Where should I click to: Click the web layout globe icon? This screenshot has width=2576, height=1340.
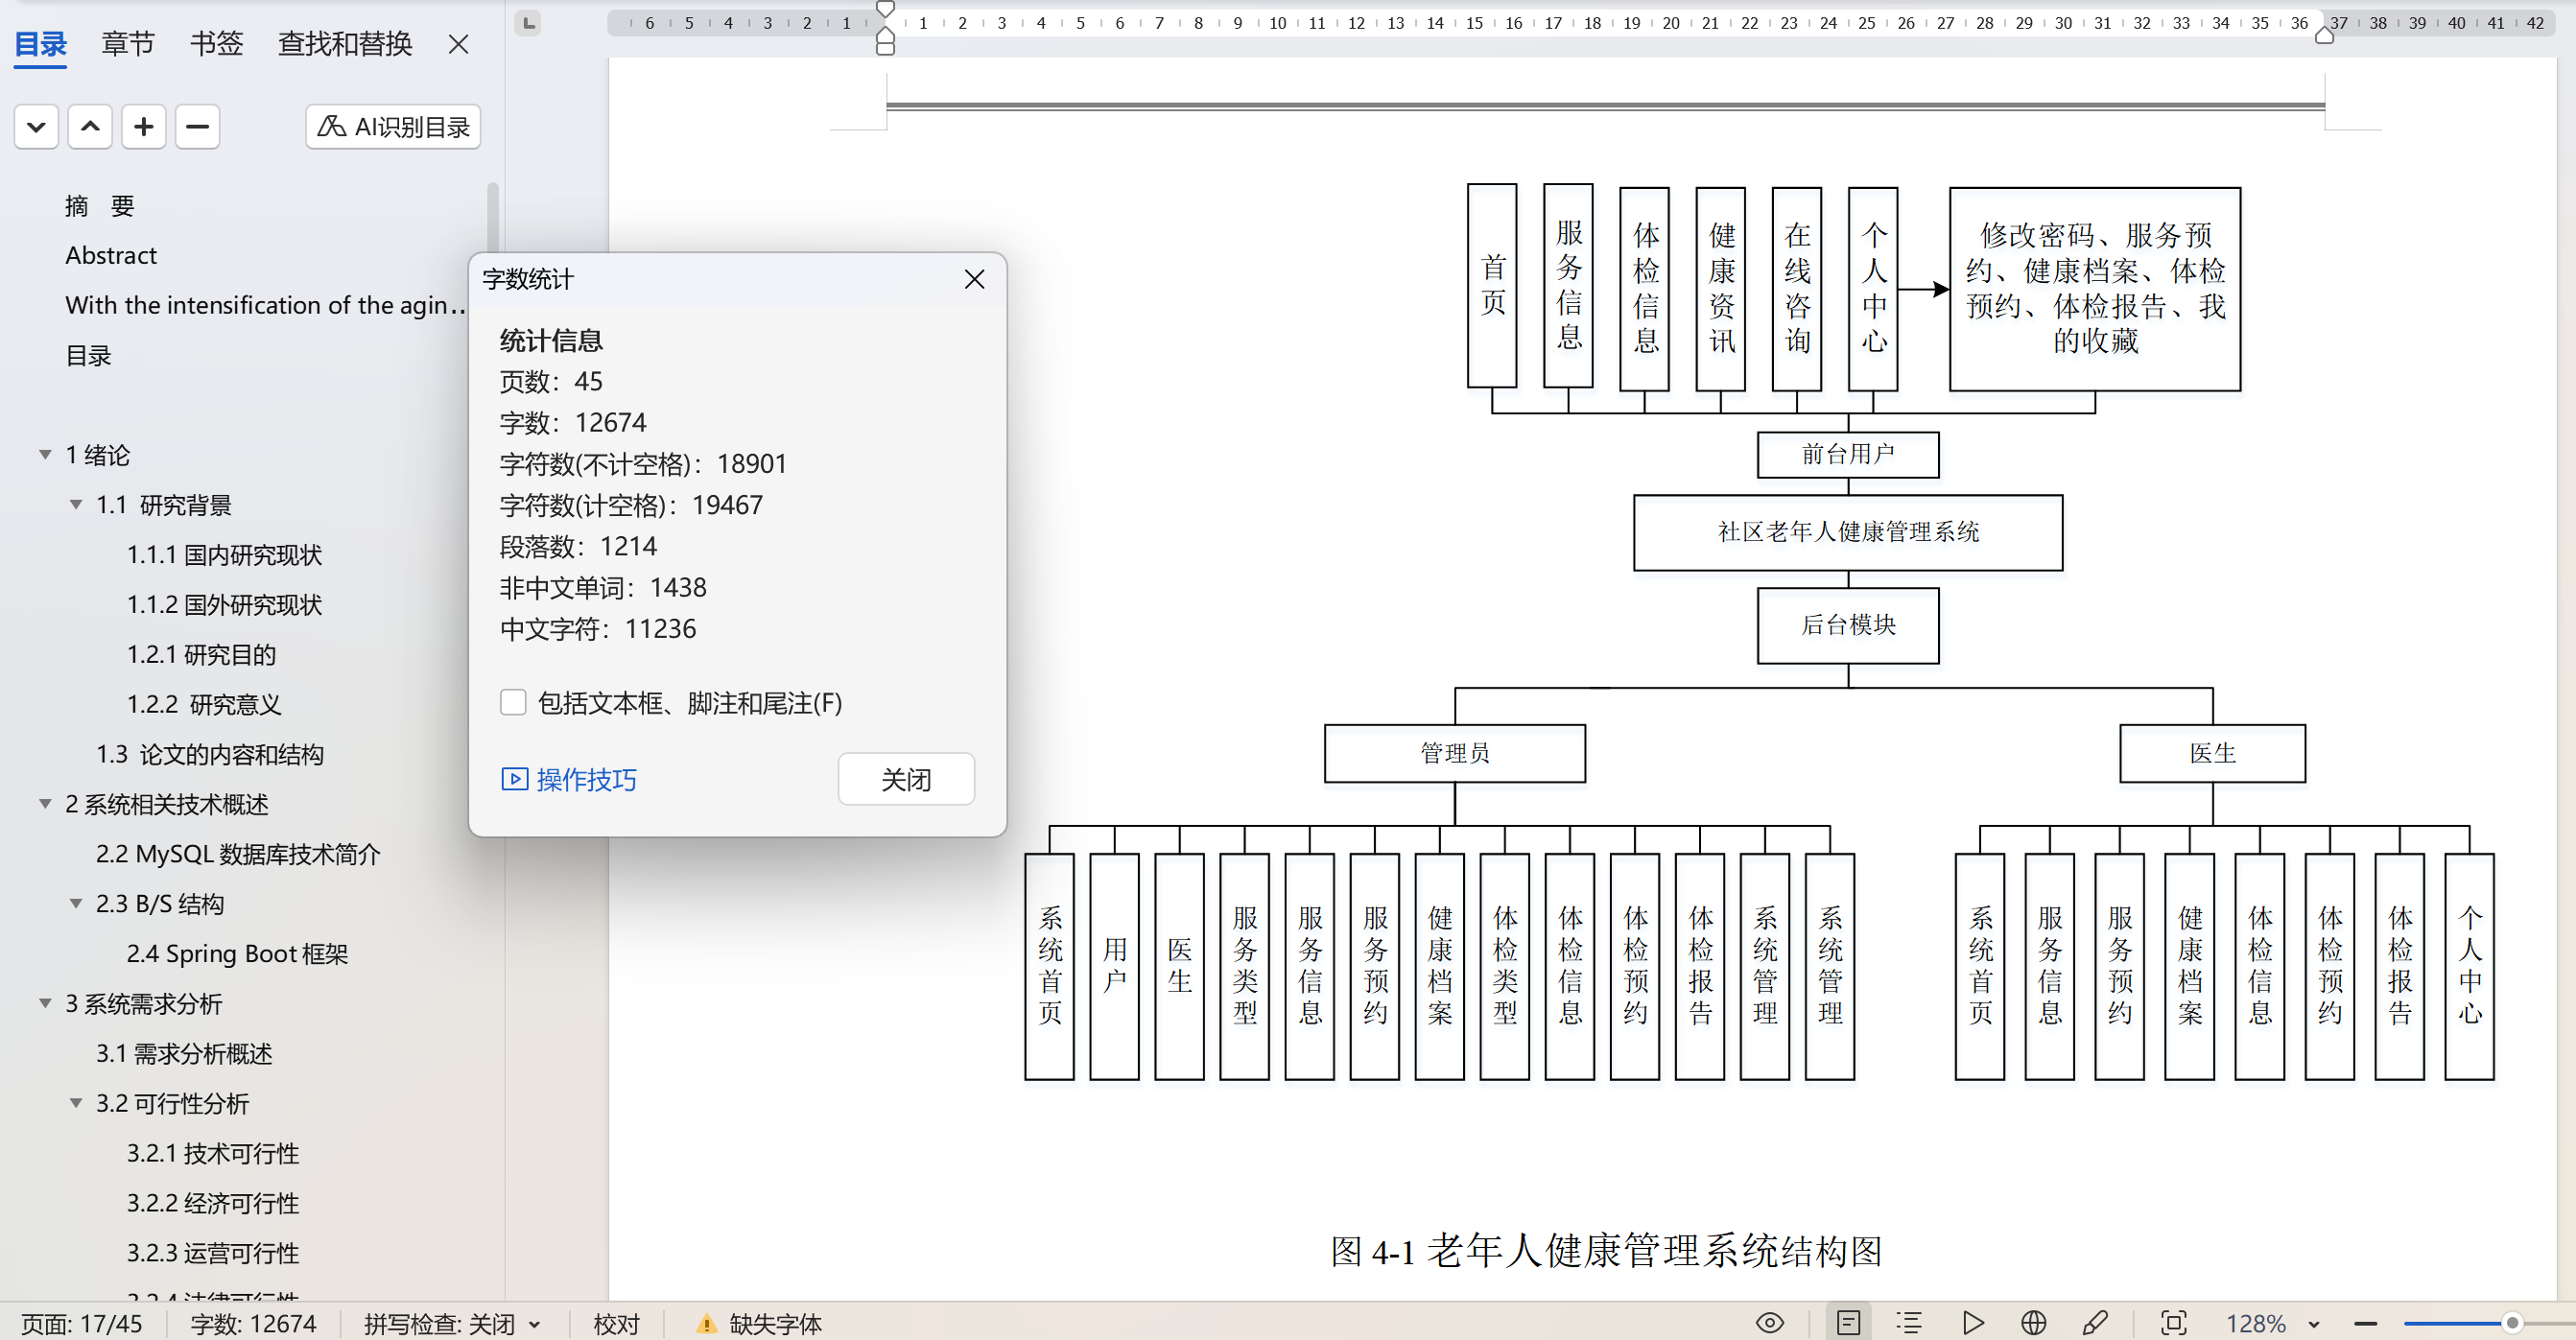[2033, 1323]
